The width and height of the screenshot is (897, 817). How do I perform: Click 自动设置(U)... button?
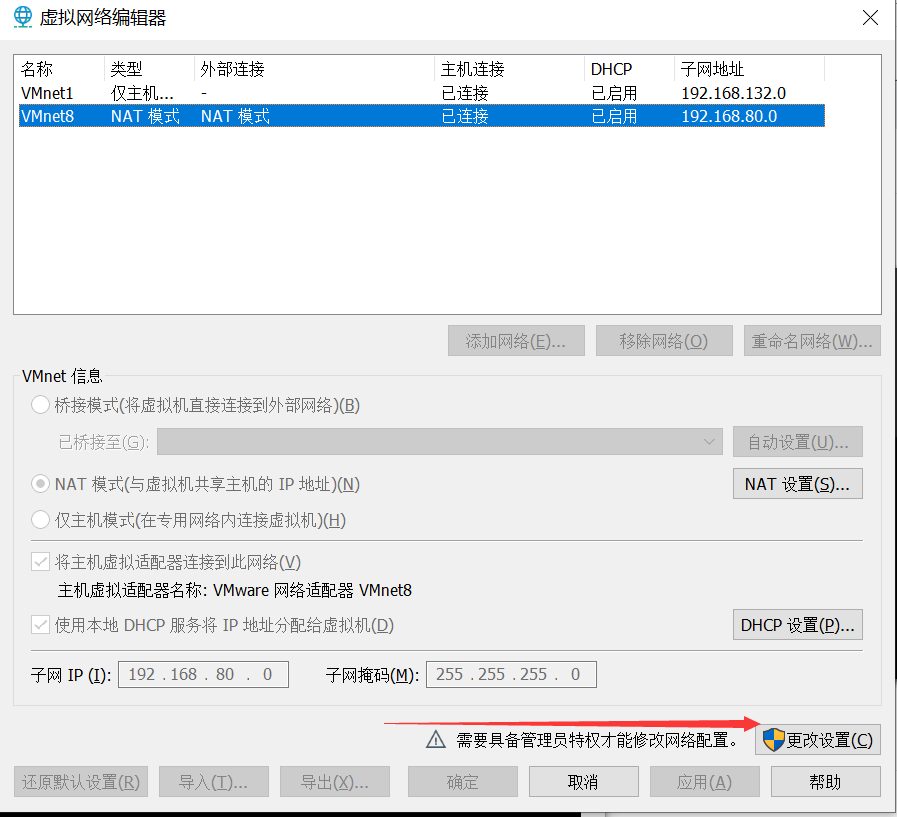[797, 442]
